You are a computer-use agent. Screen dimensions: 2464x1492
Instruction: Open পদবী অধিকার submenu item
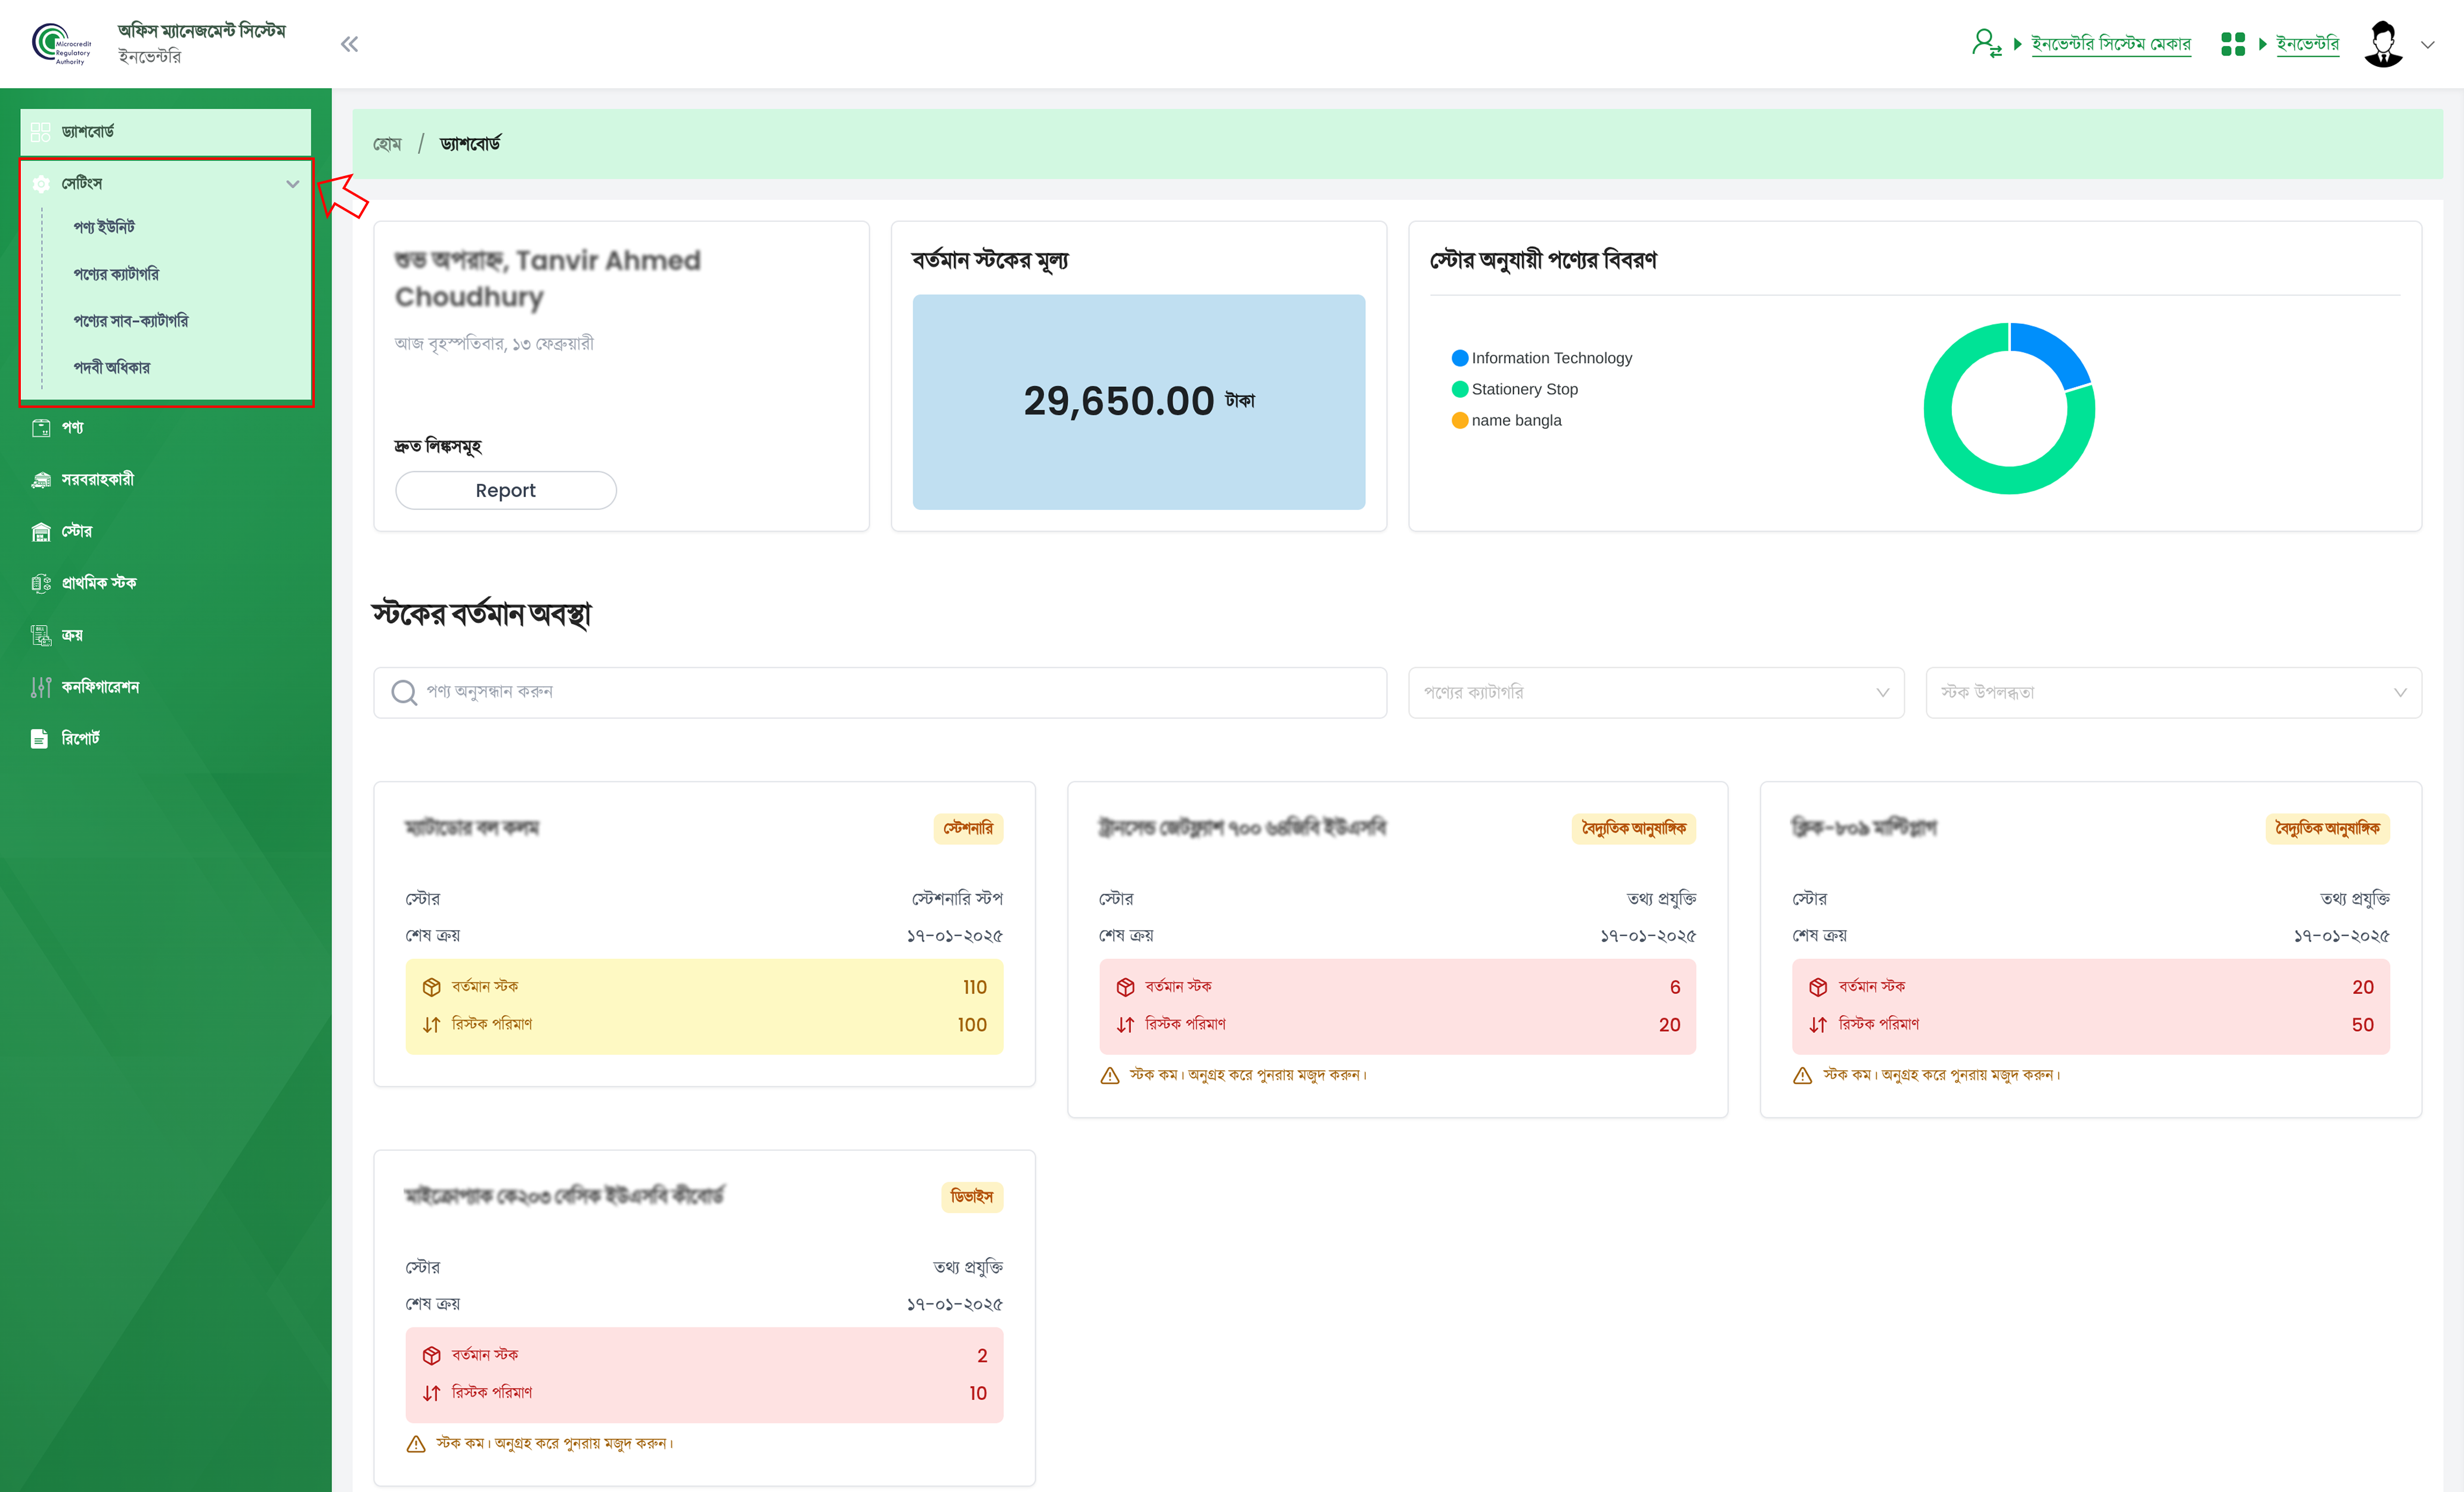point(111,368)
